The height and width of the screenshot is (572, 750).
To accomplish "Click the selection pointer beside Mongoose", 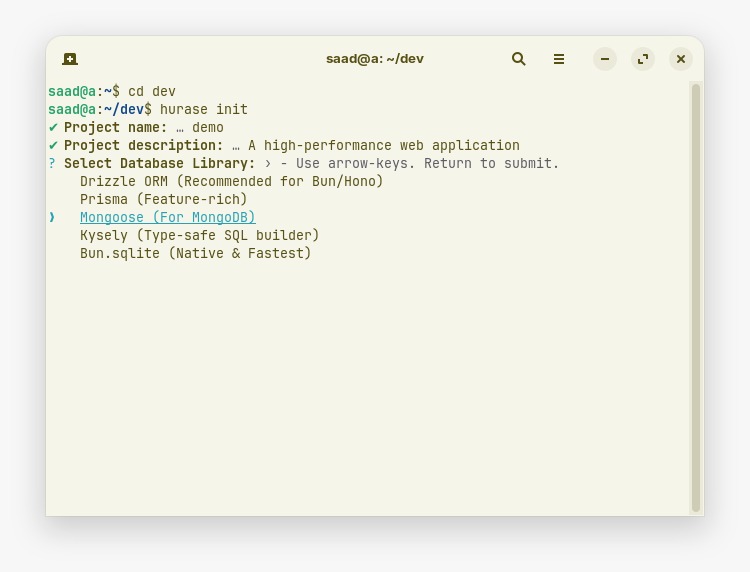I will point(52,217).
